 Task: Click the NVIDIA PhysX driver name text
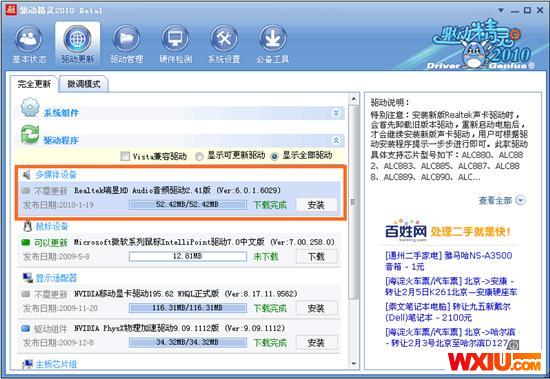pyautogui.click(x=179, y=328)
